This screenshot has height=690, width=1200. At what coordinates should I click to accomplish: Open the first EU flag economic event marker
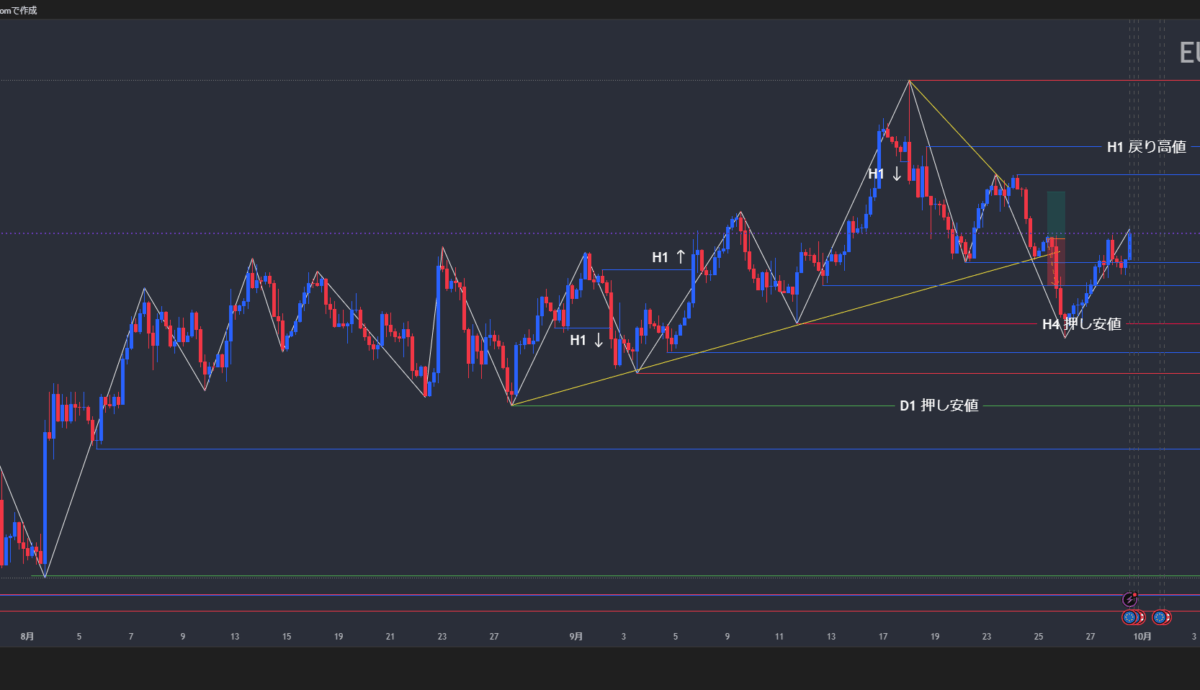(x=1129, y=617)
